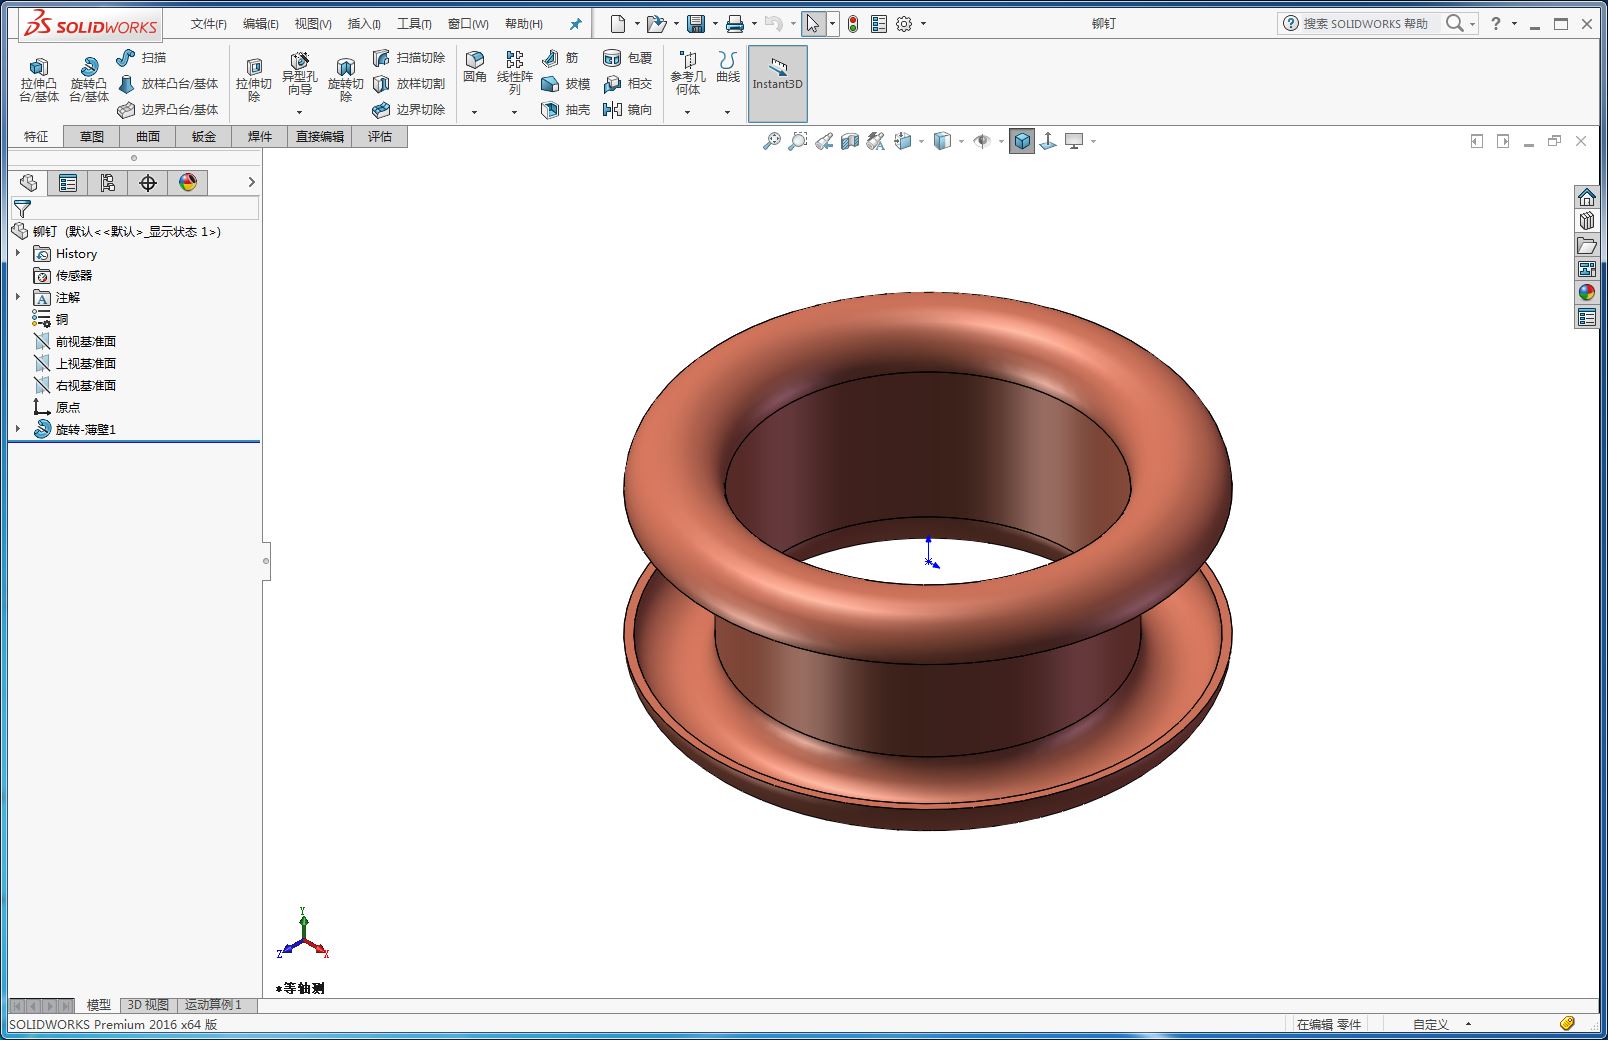Click the 扫描 sweep tool
The image size is (1608, 1040).
tap(141, 58)
